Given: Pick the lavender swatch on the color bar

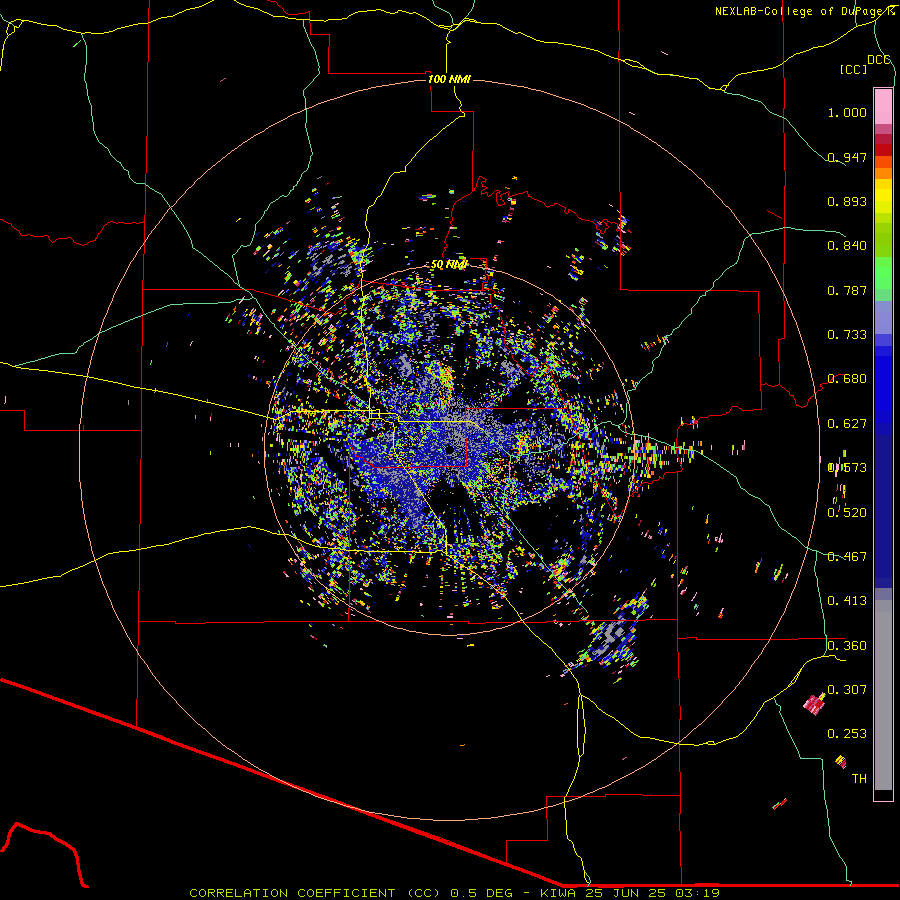Looking at the screenshot, I should coord(883,317).
